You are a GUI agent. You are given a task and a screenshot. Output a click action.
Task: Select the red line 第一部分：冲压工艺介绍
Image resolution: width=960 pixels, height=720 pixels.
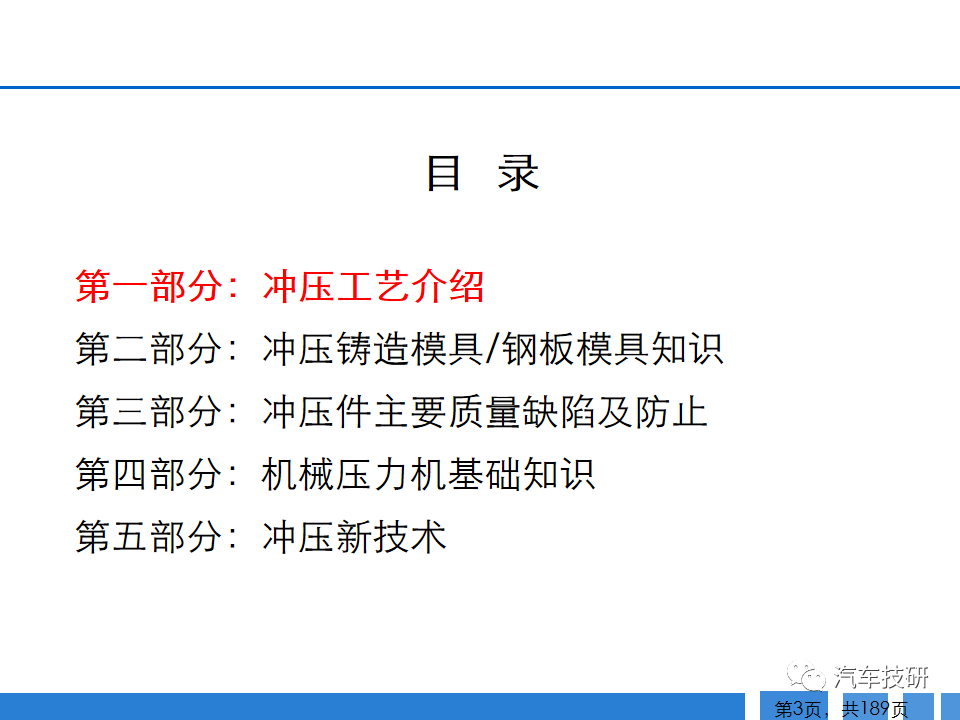pos(280,286)
